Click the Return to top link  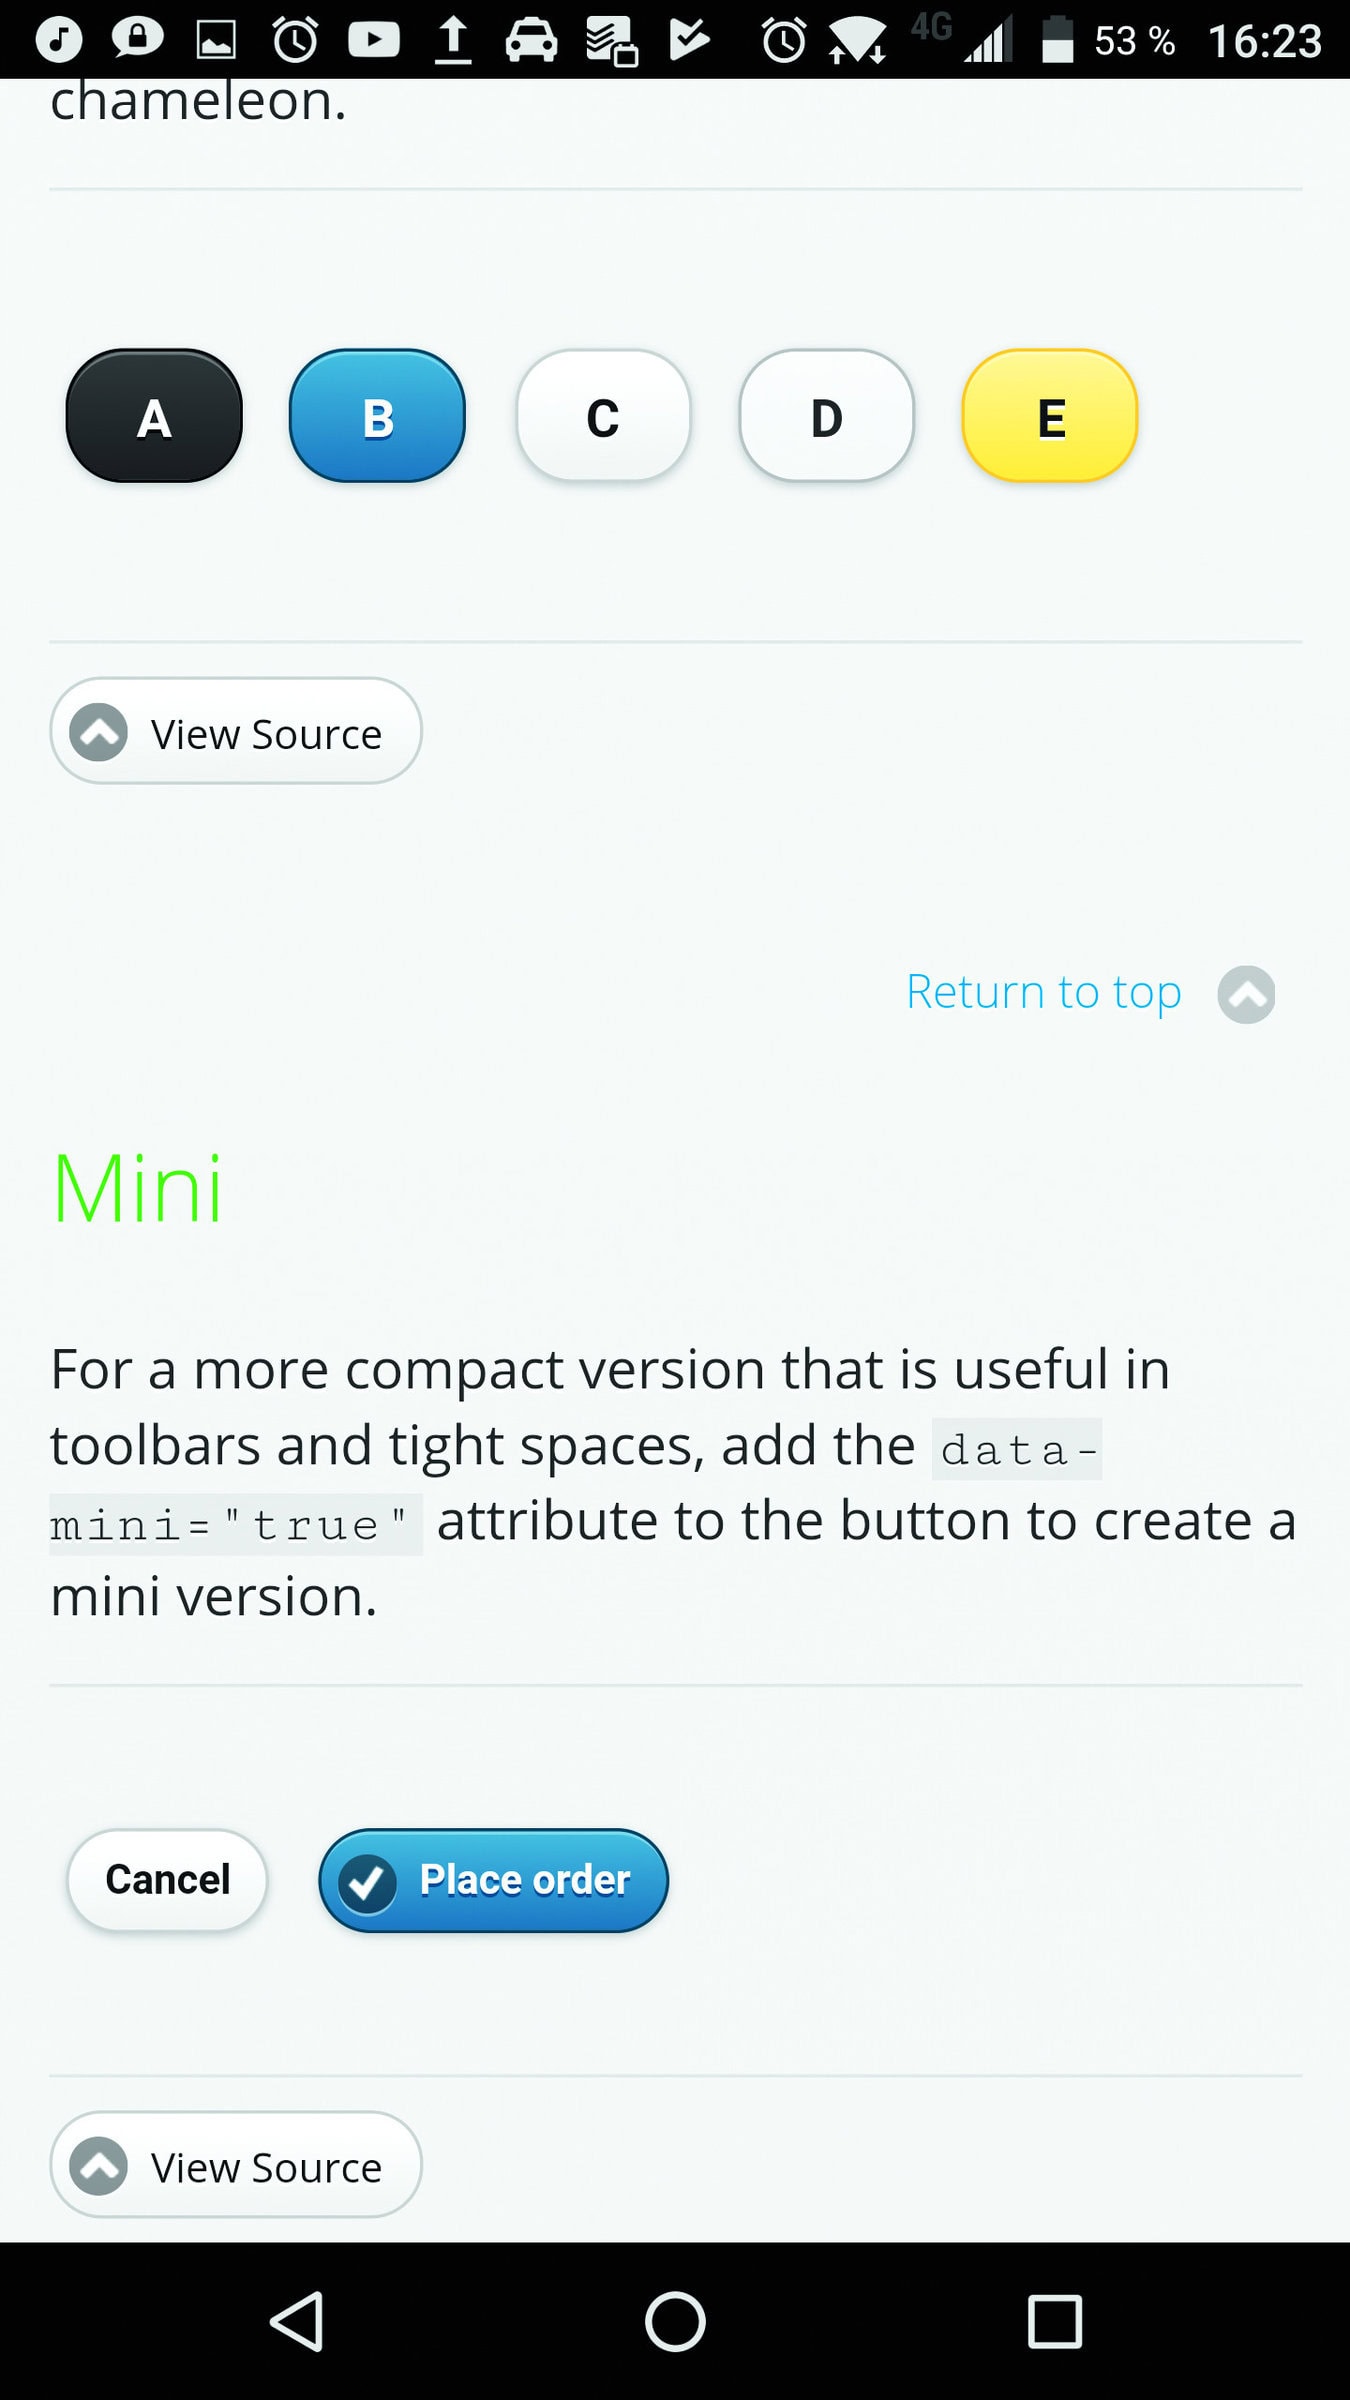tap(1043, 992)
